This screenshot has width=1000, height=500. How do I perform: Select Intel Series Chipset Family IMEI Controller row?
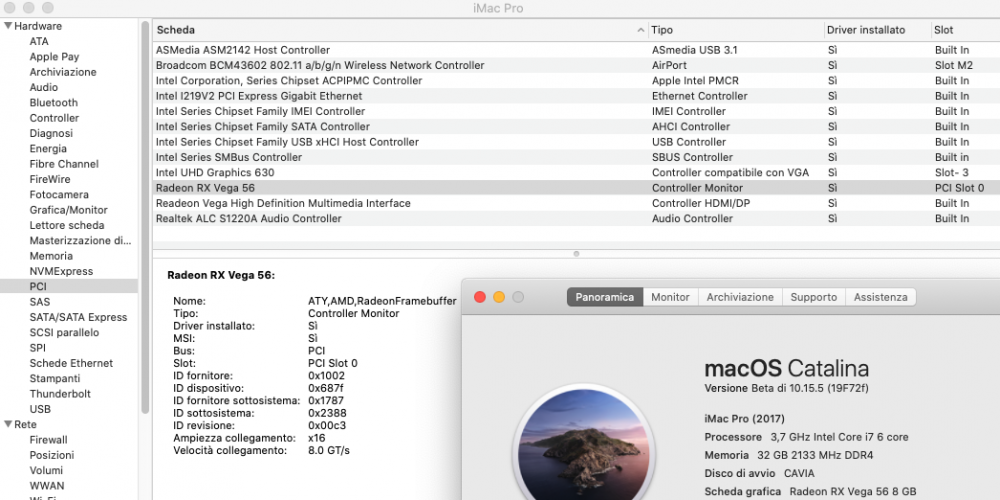click(x=576, y=111)
